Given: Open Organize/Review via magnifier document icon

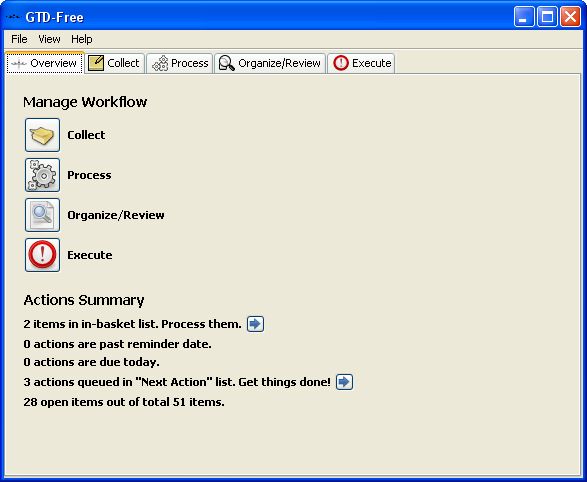Looking at the screenshot, I should coord(42,215).
